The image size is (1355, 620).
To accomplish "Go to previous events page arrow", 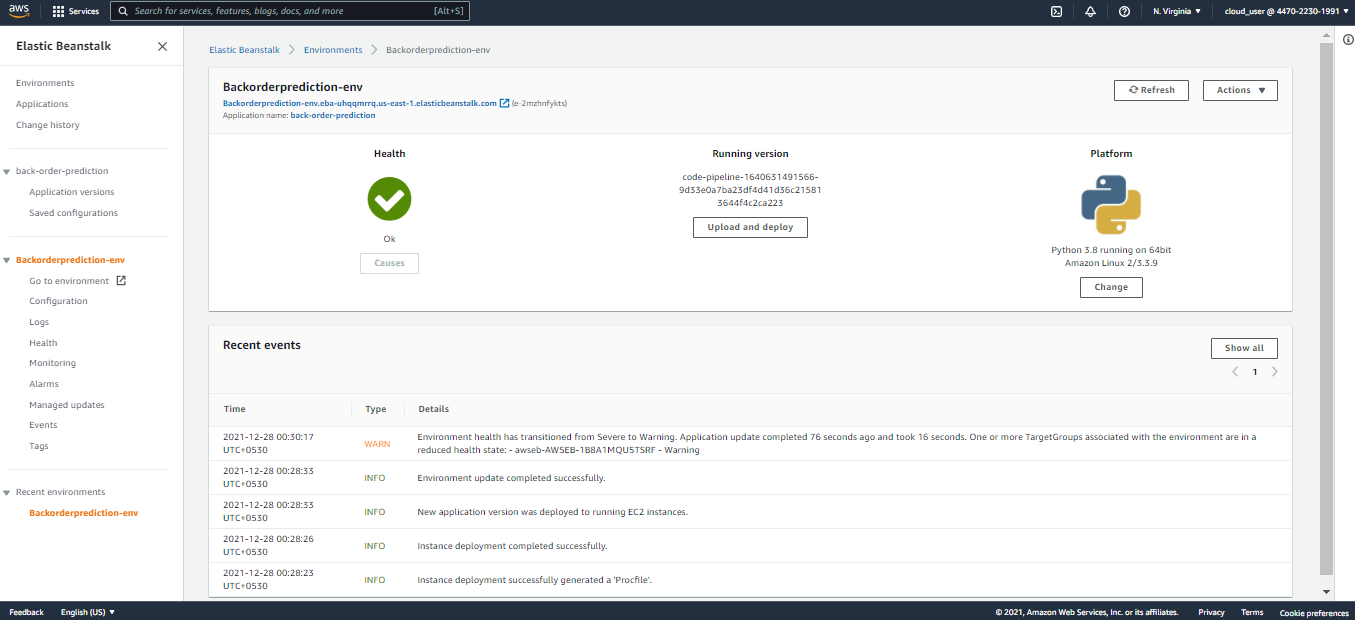I will point(1235,372).
